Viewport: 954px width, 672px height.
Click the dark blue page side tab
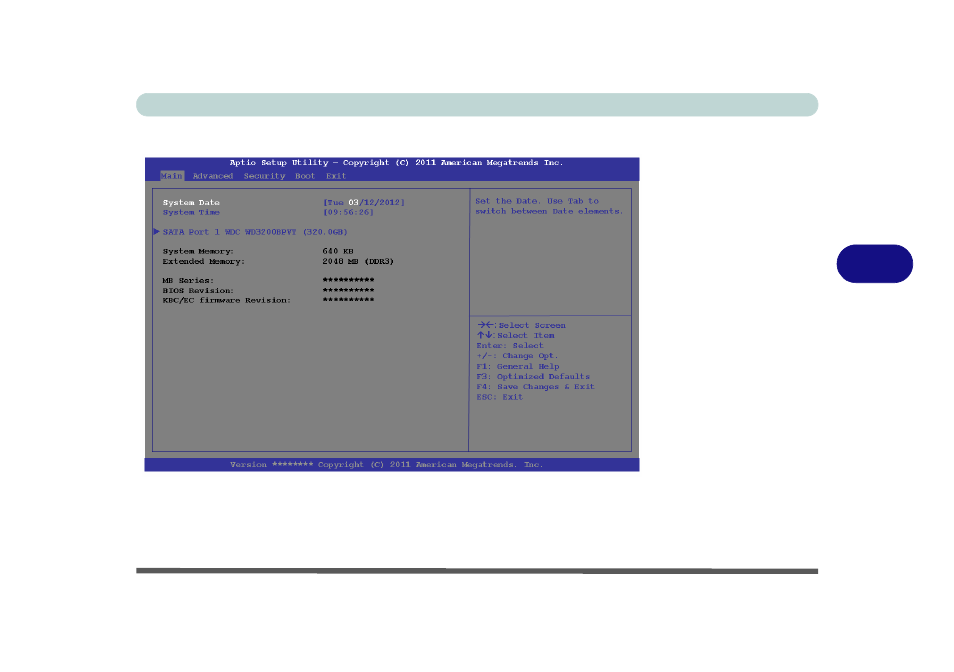[874, 263]
